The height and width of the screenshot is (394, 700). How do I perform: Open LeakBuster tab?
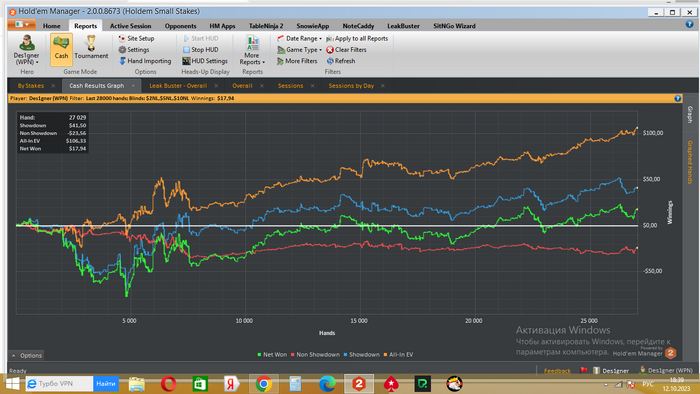[x=403, y=26]
